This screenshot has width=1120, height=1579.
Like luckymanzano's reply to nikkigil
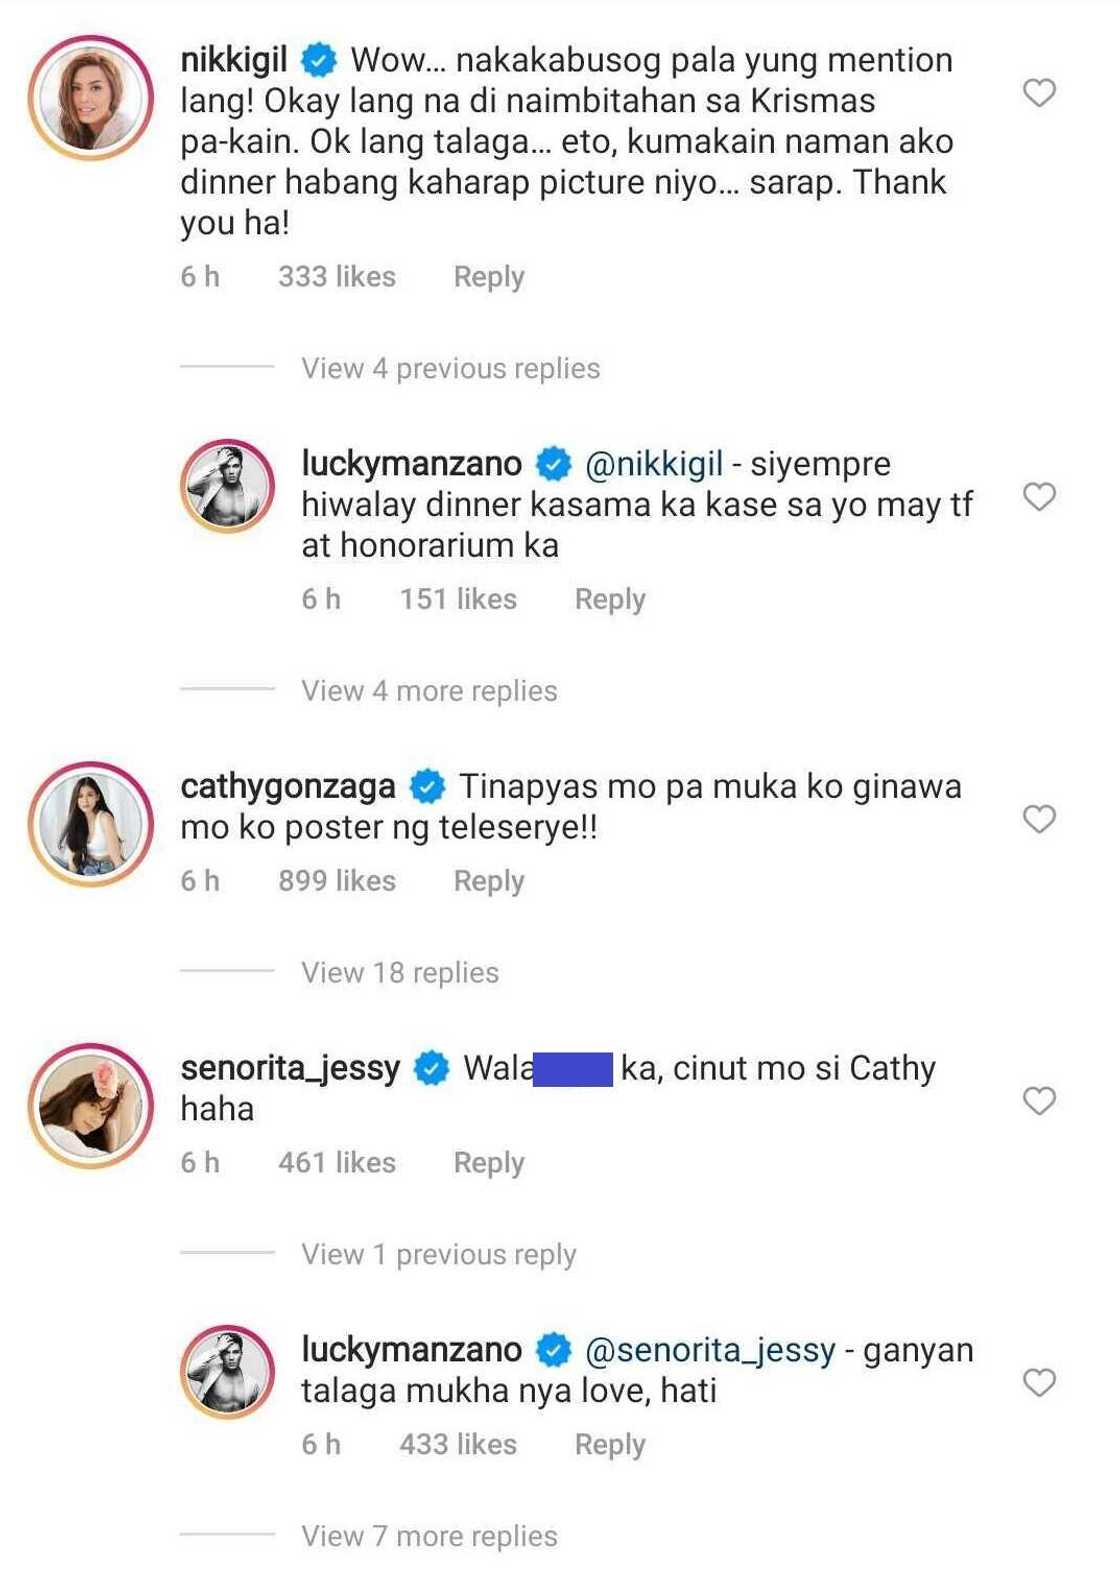(1039, 496)
